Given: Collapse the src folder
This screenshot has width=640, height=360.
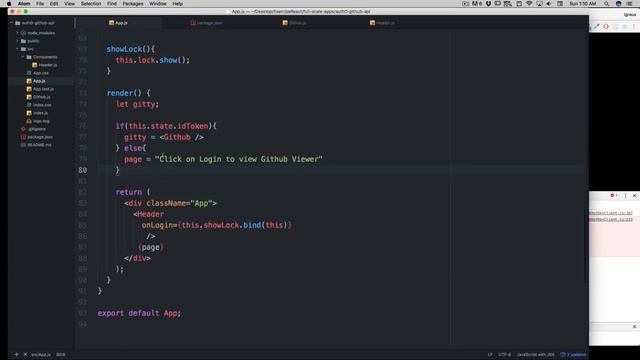Looking at the screenshot, I should pos(17,49).
